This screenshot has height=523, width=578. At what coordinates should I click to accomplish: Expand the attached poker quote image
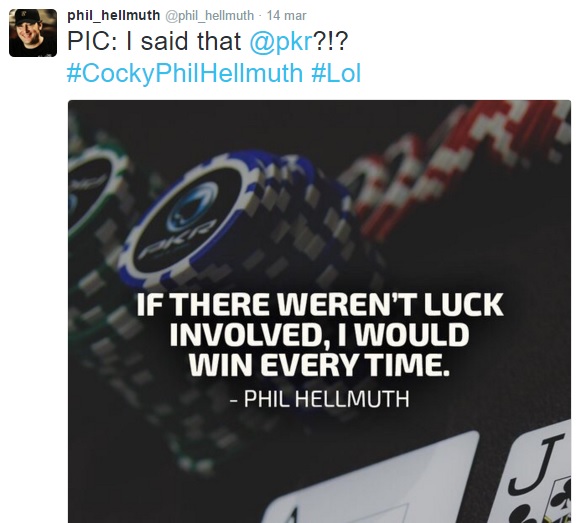point(319,311)
